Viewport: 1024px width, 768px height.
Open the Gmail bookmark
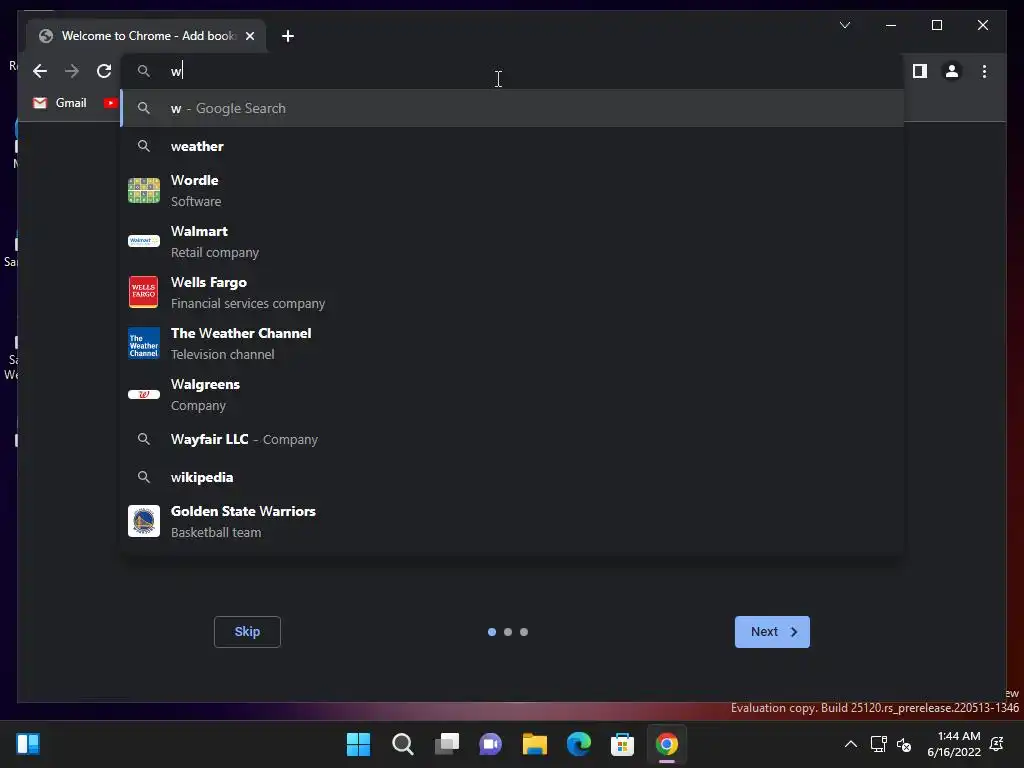point(59,103)
